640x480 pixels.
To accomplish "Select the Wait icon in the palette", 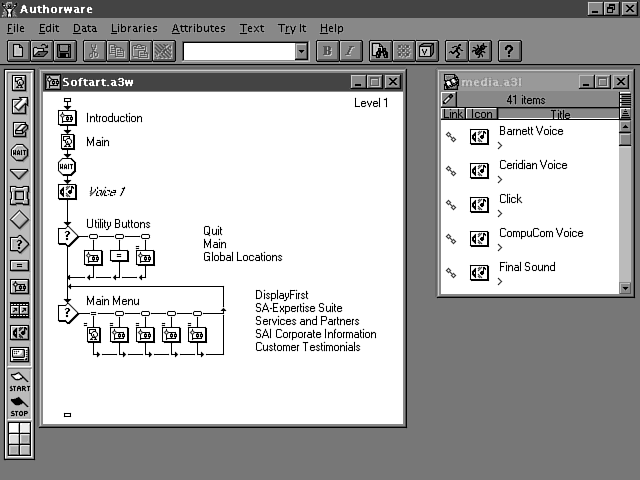I will tap(19, 152).
